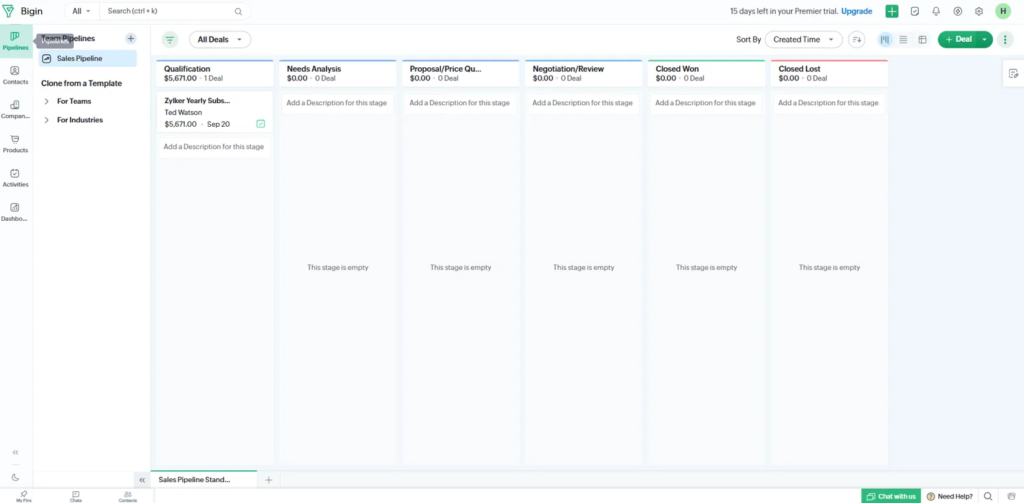This screenshot has width=1024, height=503.
Task: Open the user profile avatar H
Action: 1002,11
